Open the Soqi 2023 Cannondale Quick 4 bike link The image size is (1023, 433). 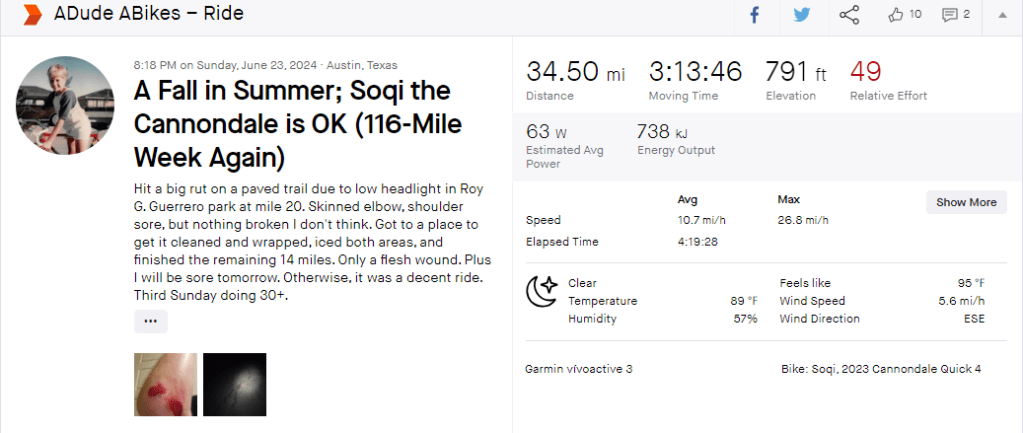(880, 369)
